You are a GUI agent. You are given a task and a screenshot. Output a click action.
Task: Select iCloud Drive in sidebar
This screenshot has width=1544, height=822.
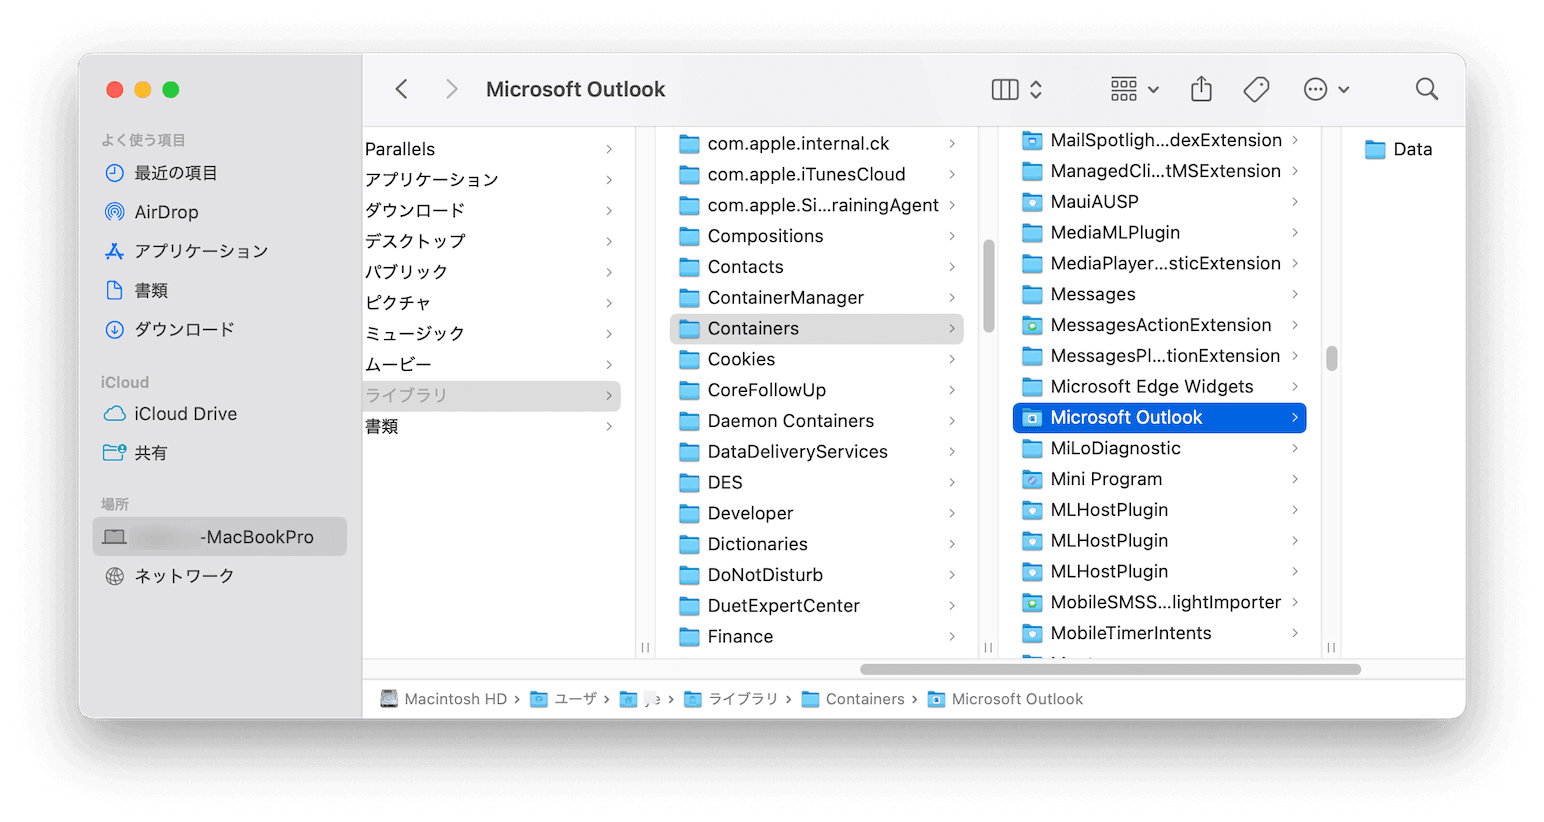click(219, 414)
